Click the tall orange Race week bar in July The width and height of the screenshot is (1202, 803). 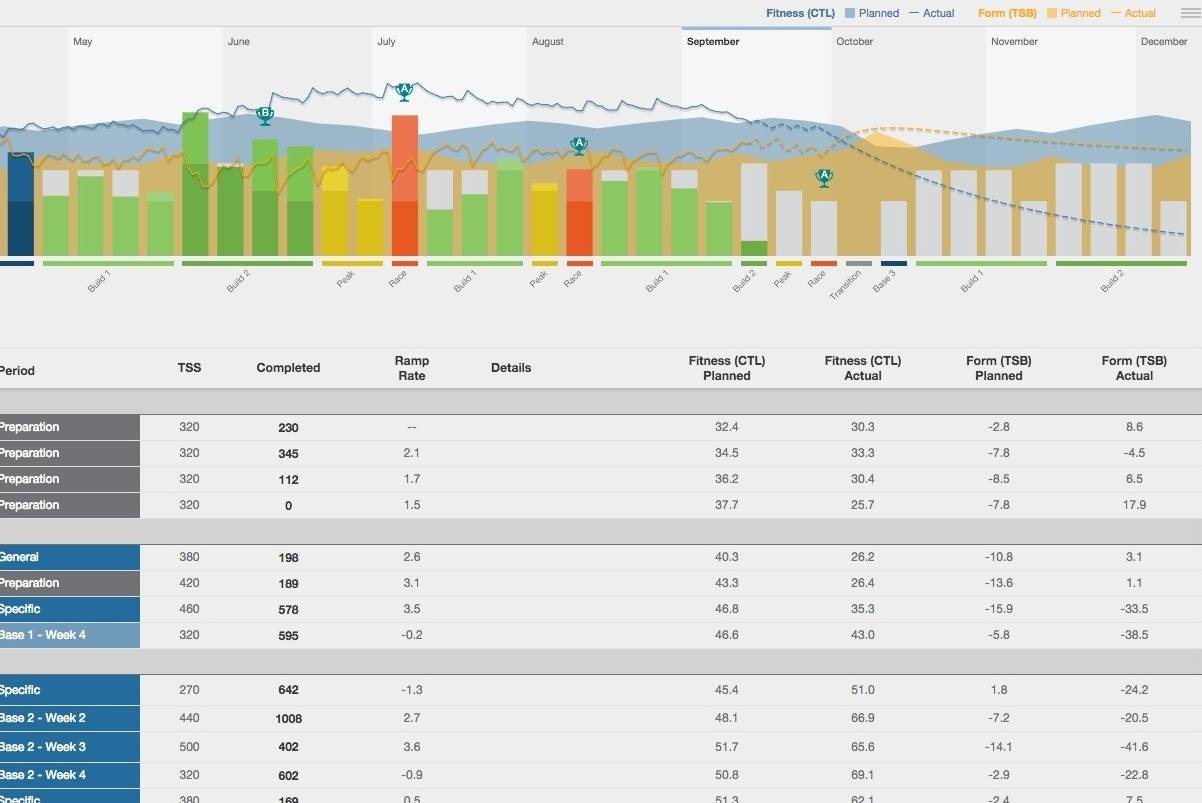coord(405,185)
